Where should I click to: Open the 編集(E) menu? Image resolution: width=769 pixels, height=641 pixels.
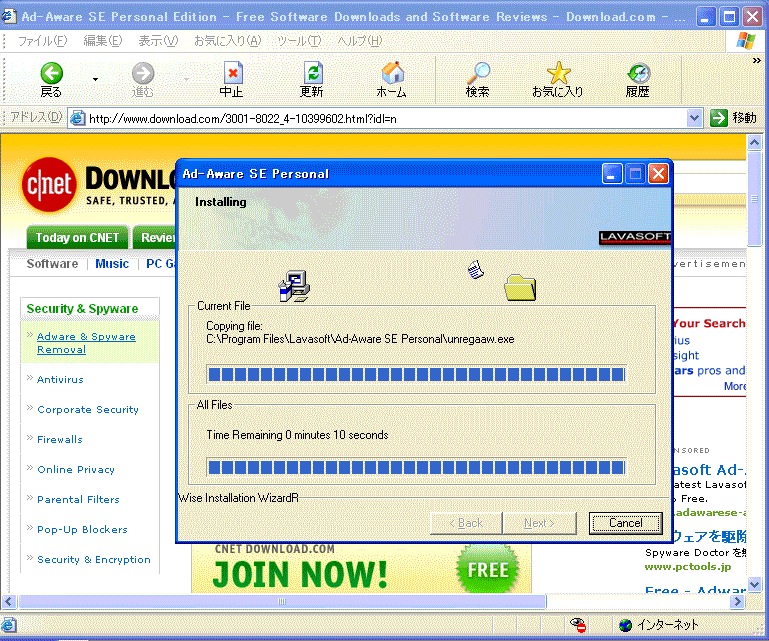pyautogui.click(x=103, y=41)
